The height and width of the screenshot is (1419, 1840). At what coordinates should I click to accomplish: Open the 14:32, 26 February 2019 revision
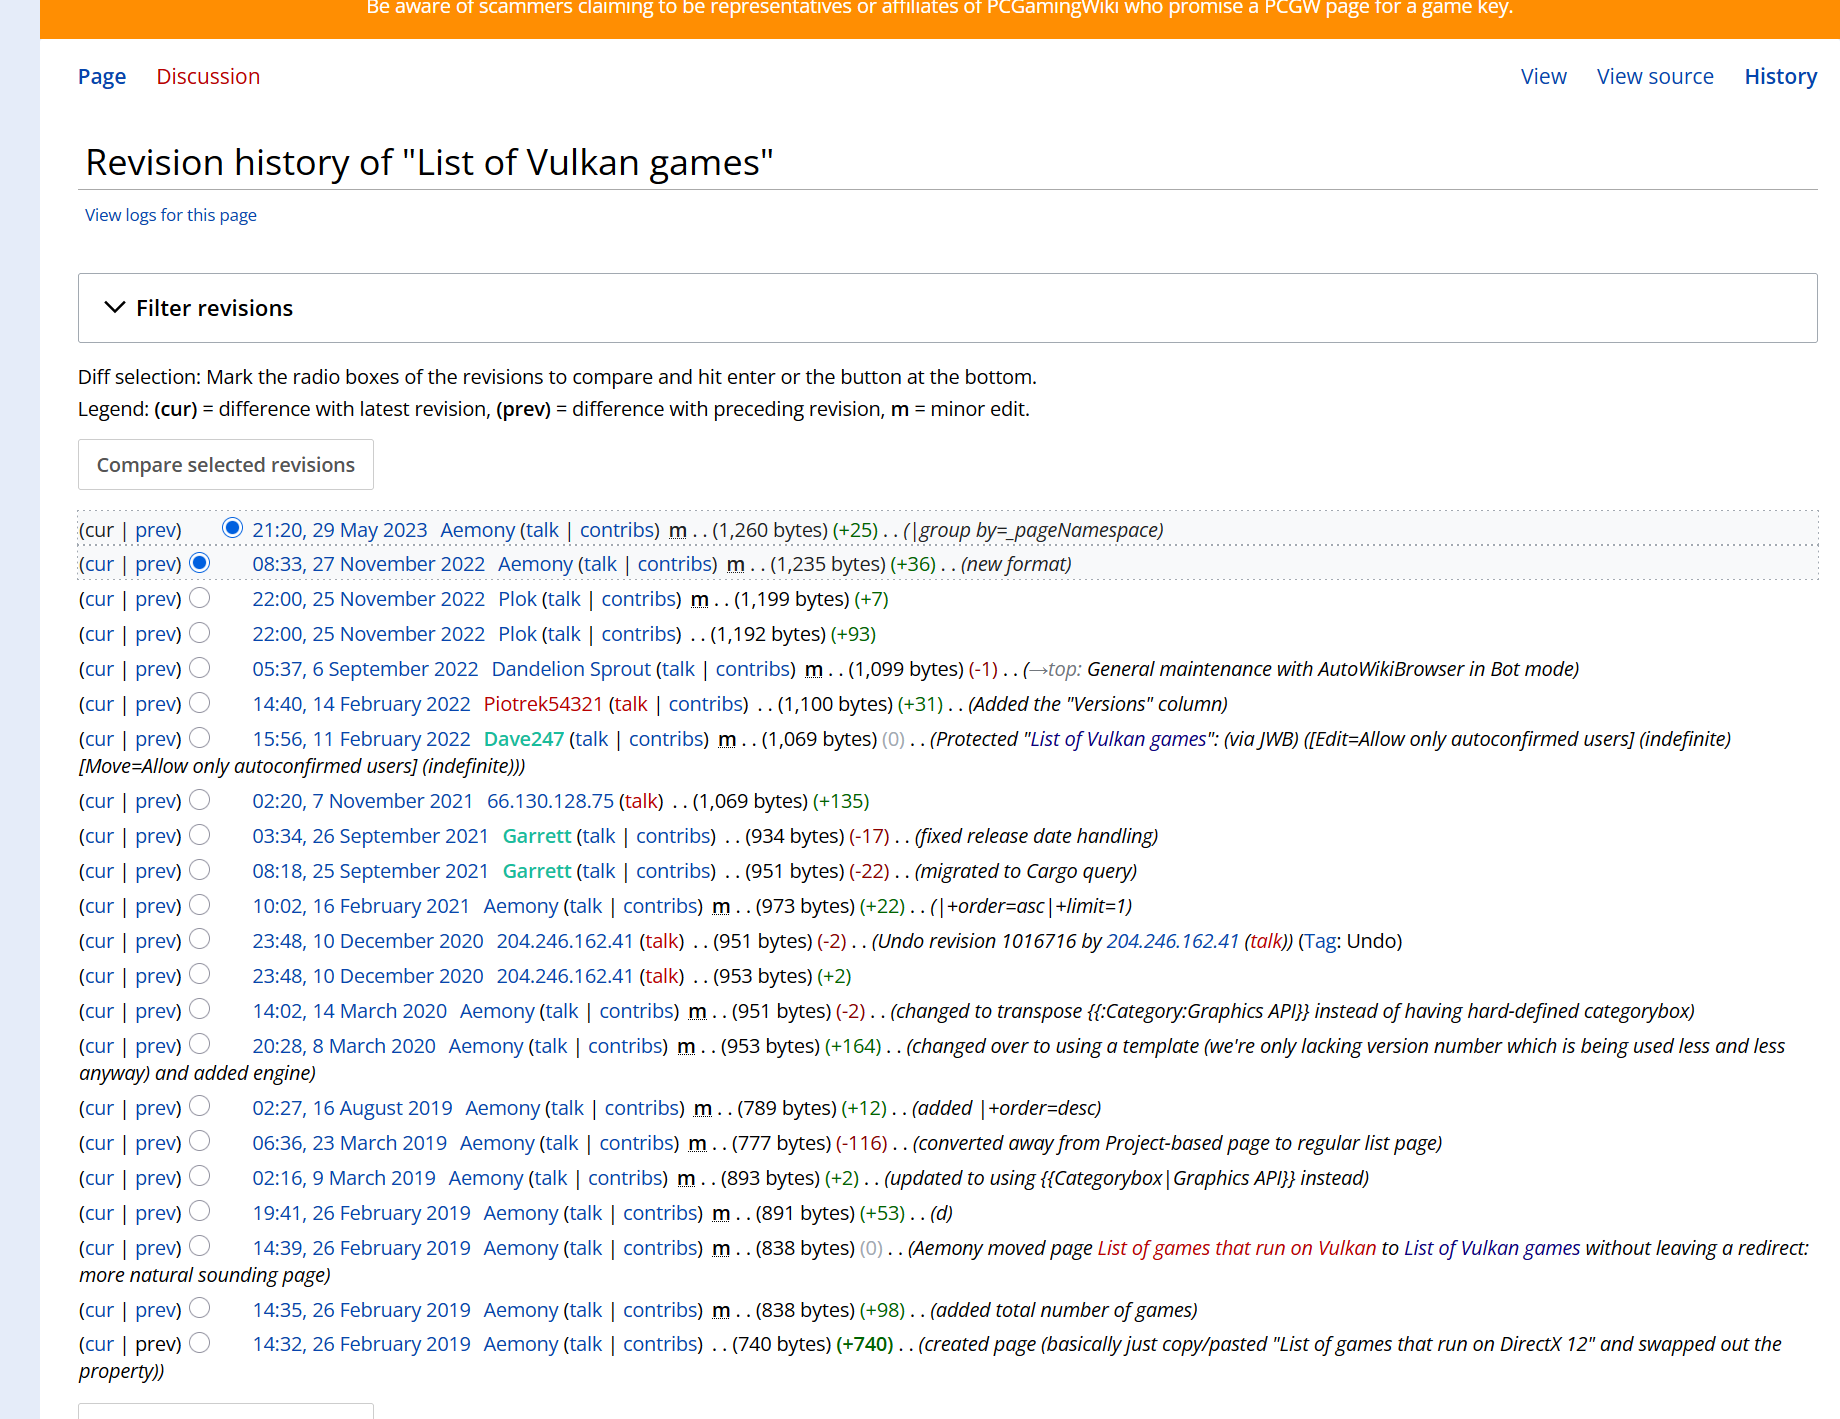(x=361, y=1344)
